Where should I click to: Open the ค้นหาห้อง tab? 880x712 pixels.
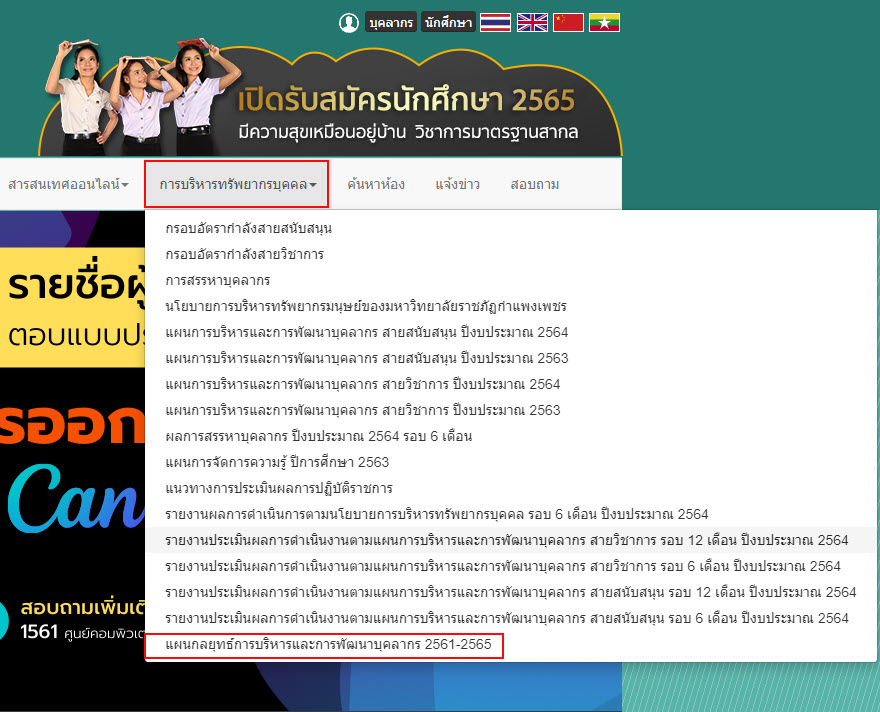[x=376, y=185]
